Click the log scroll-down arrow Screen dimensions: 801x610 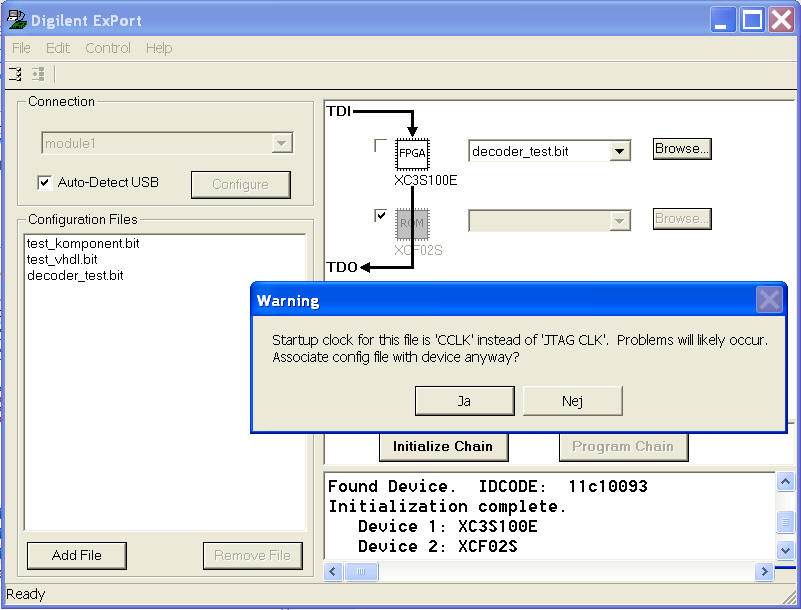click(785, 550)
